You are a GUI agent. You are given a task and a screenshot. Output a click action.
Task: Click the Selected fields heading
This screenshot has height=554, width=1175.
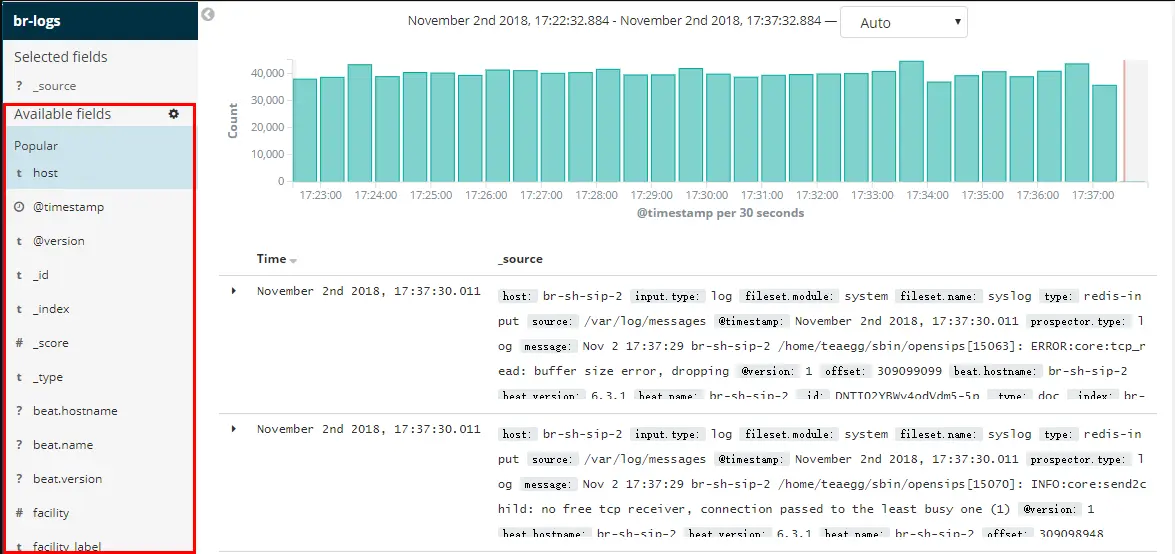(61, 57)
